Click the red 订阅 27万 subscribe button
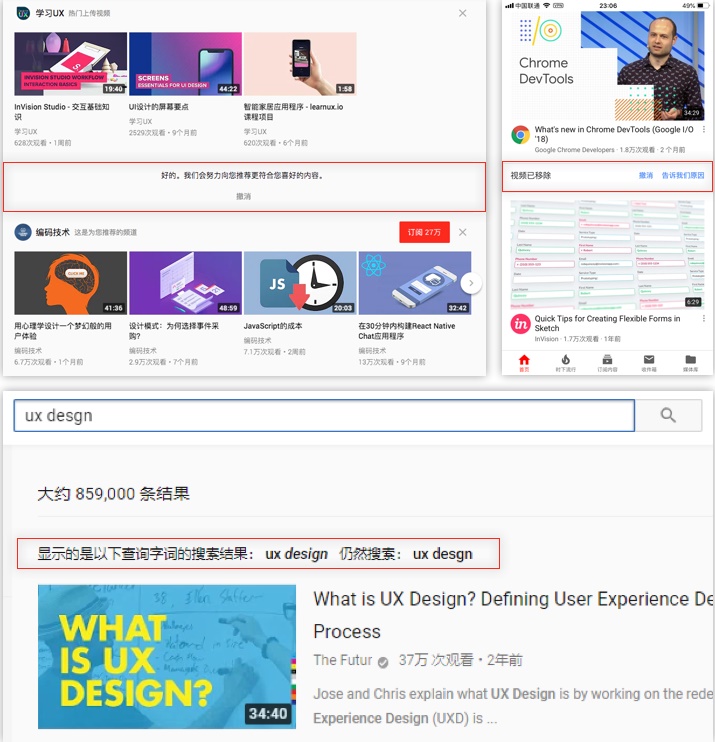715x742 pixels. [424, 232]
